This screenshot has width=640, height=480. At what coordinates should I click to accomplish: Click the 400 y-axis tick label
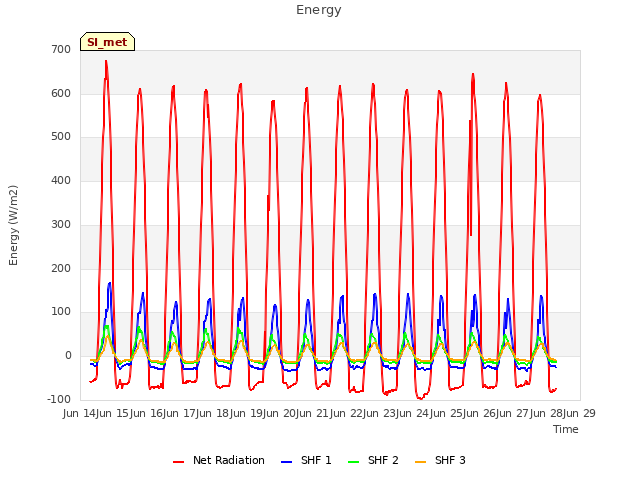click(61, 180)
